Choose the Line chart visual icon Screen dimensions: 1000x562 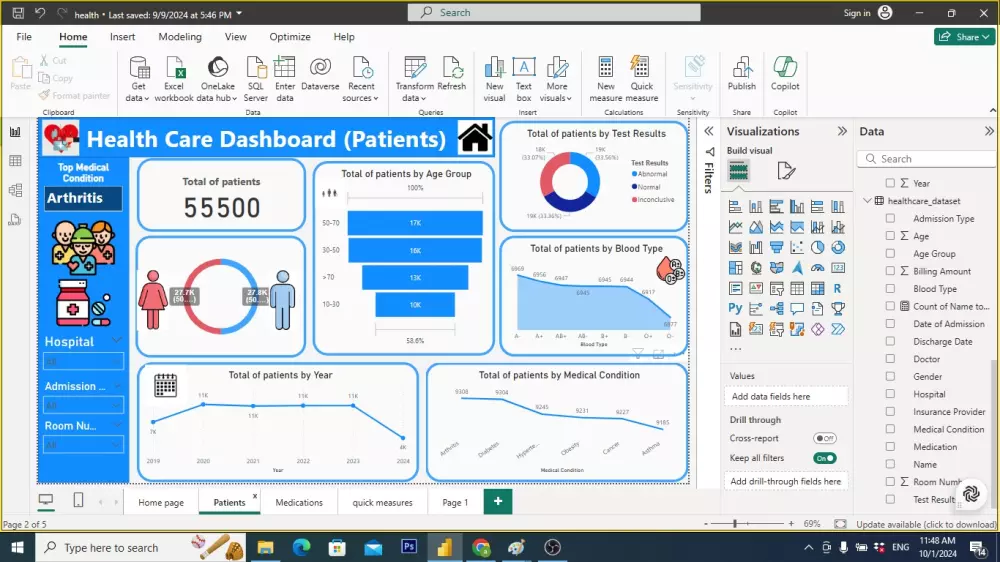[735, 227]
